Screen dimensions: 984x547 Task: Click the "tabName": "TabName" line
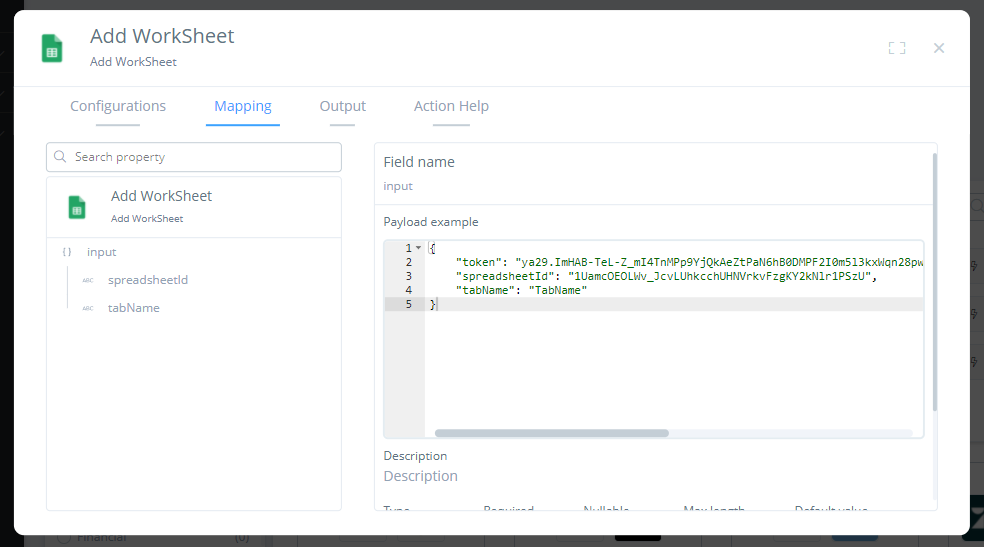(x=521, y=290)
